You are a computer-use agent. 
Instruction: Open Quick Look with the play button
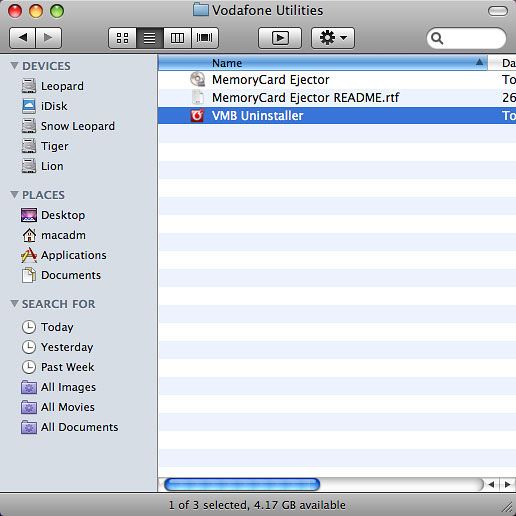pyautogui.click(x=280, y=38)
